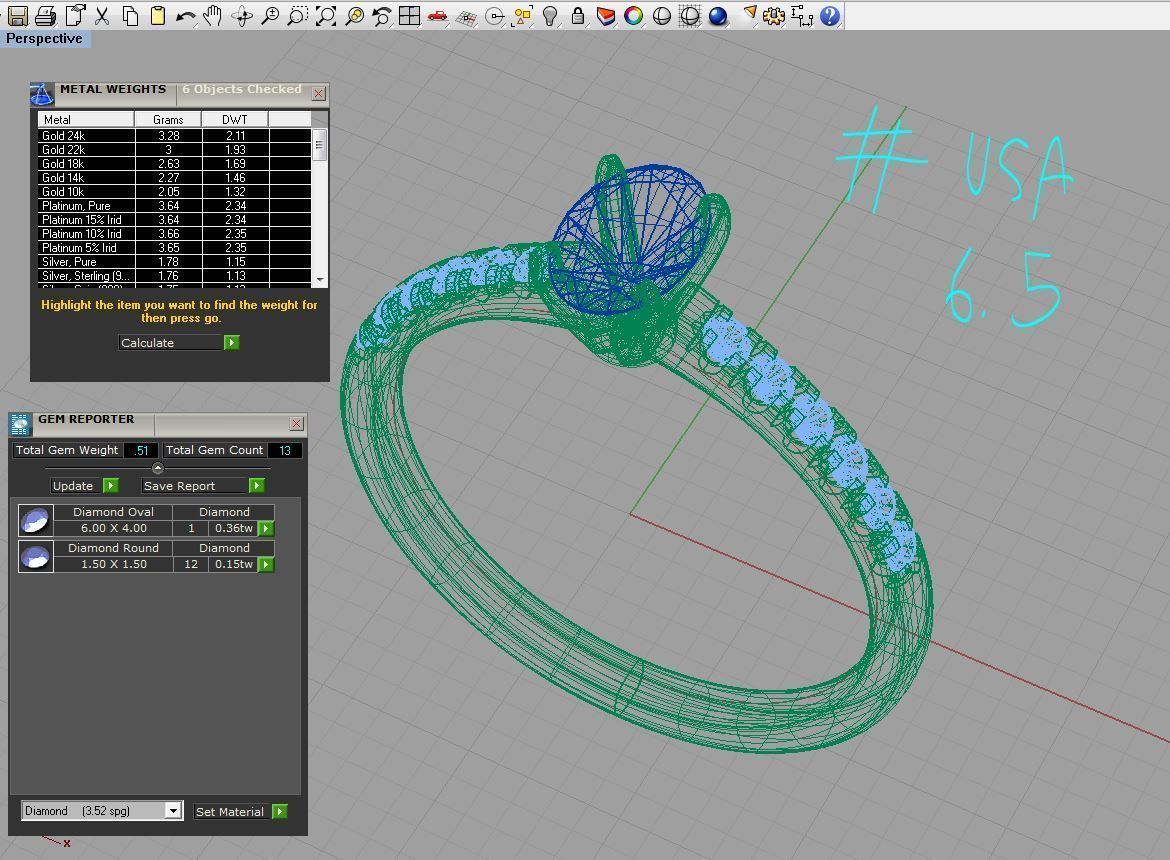Image resolution: width=1170 pixels, height=860 pixels.
Task: Click the Total Gem Weight value field
Action: pyautogui.click(x=141, y=450)
